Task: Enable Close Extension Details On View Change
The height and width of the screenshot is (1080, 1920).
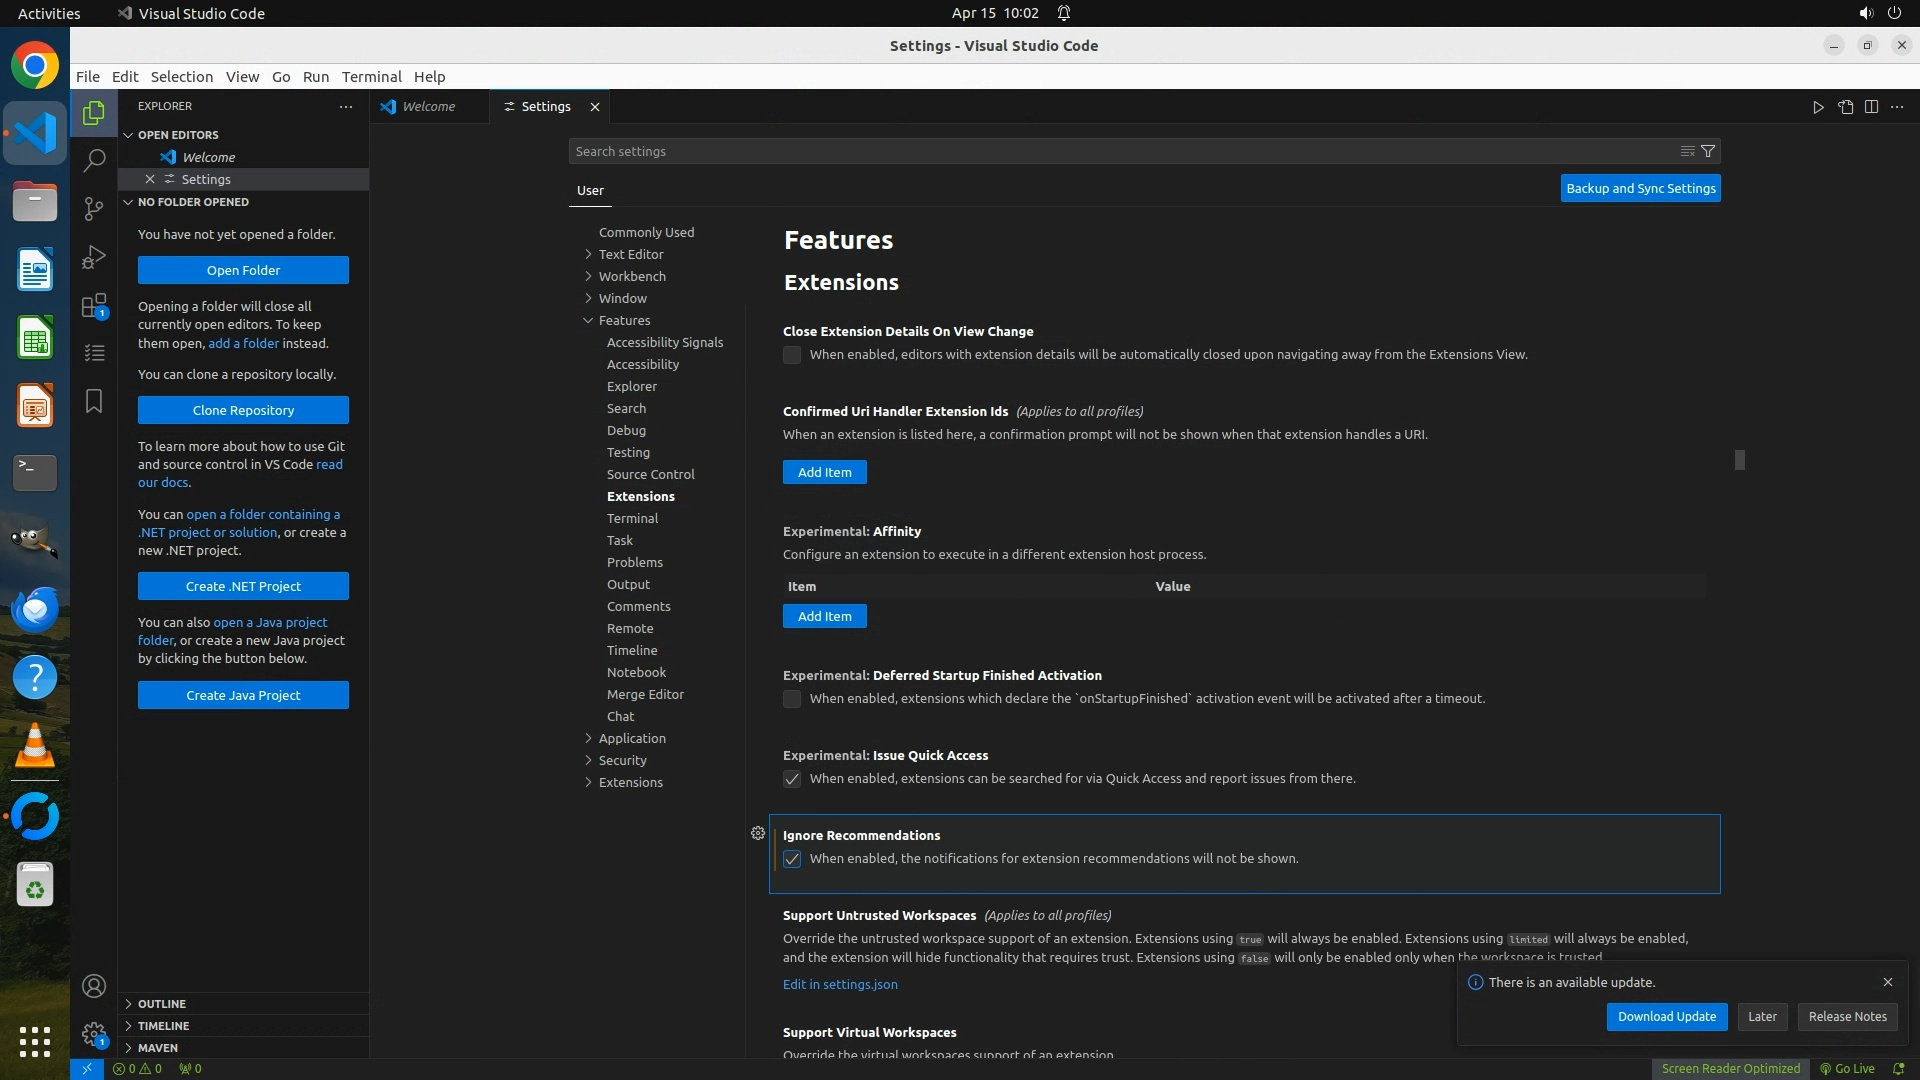Action: tap(792, 355)
